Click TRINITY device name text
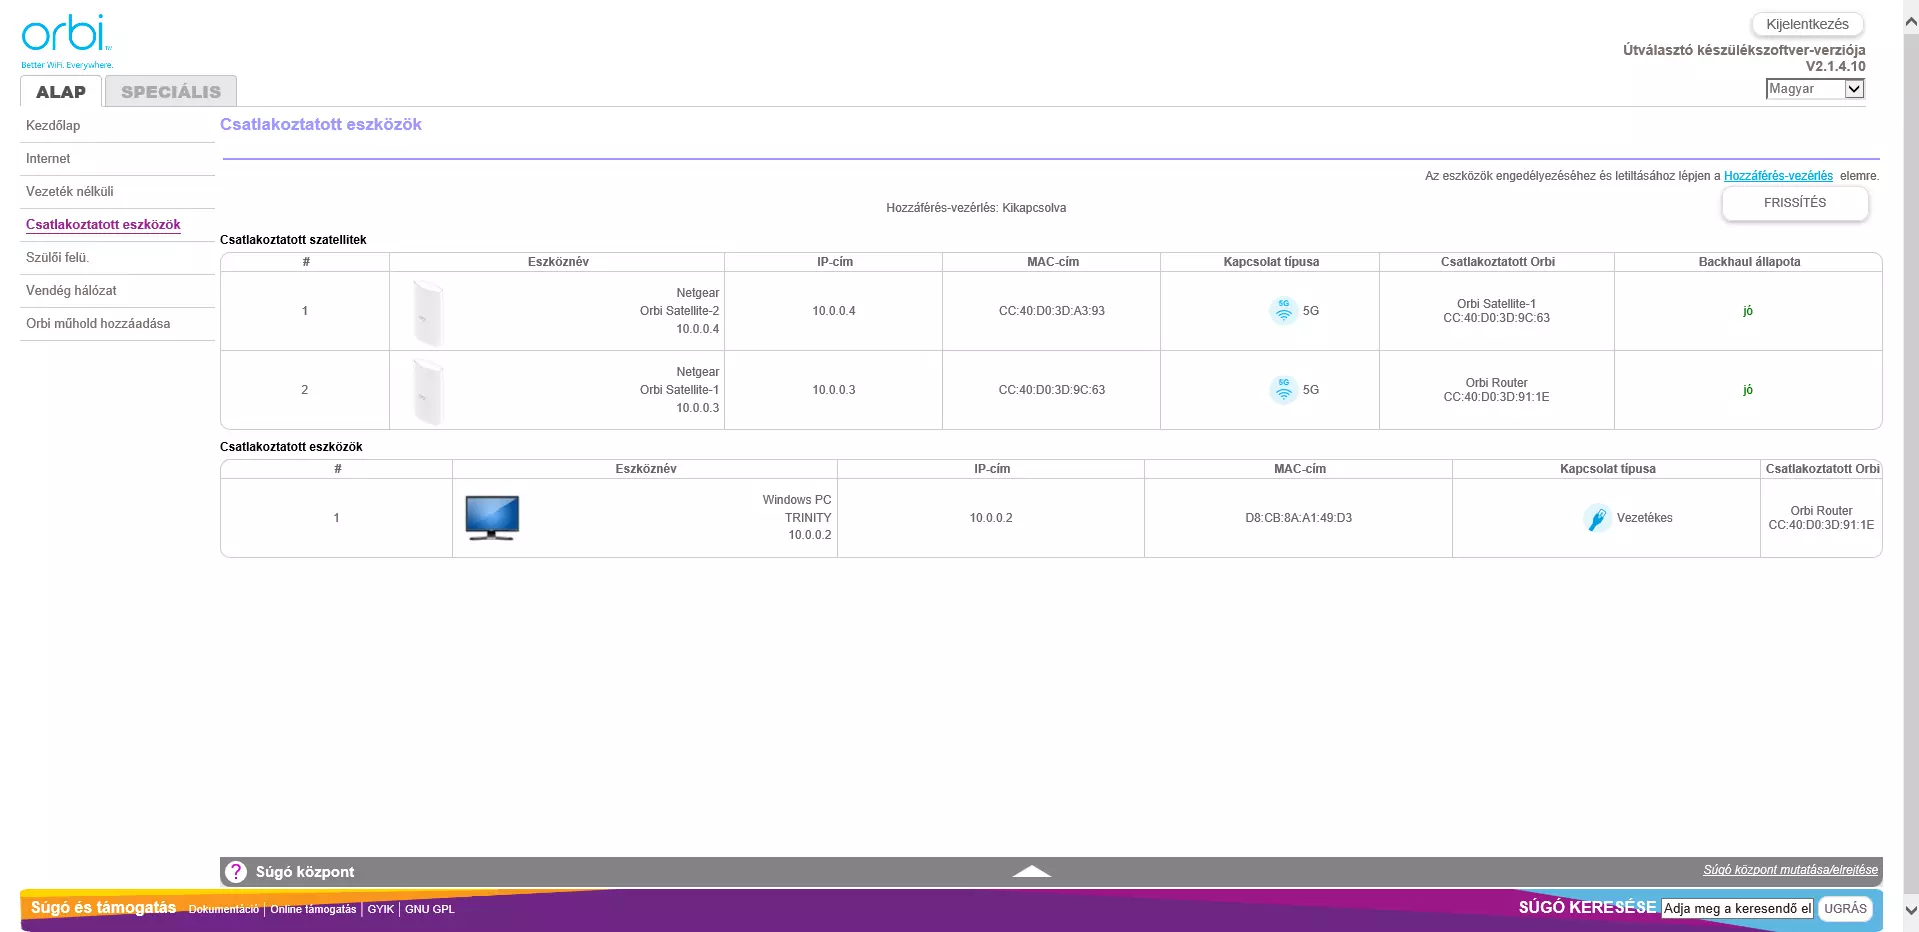This screenshot has width=1919, height=932. [808, 518]
